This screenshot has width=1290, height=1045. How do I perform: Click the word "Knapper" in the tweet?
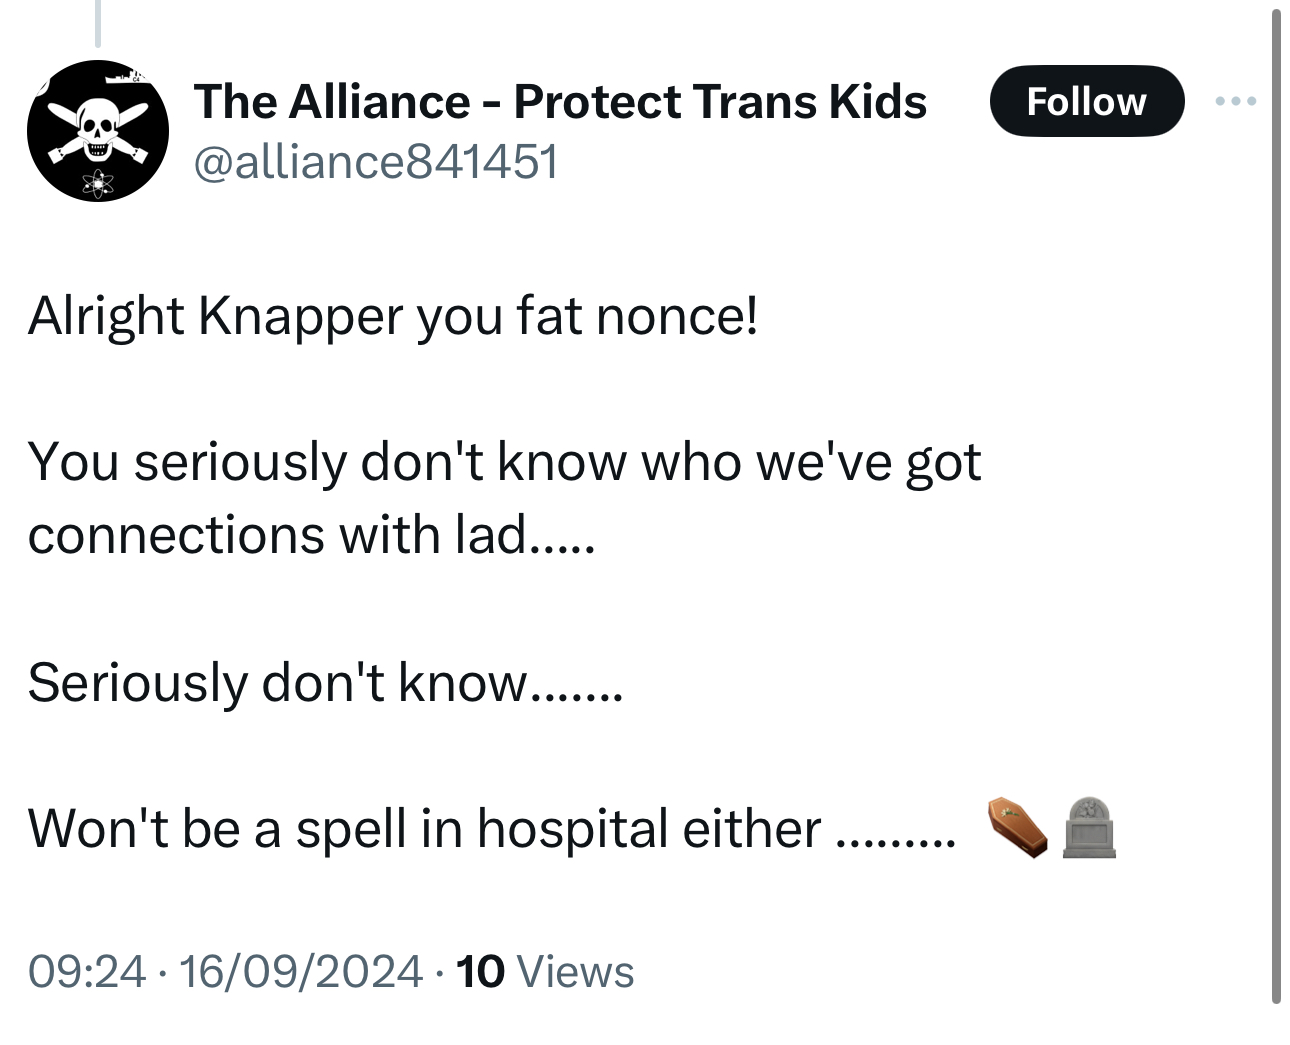(x=300, y=316)
